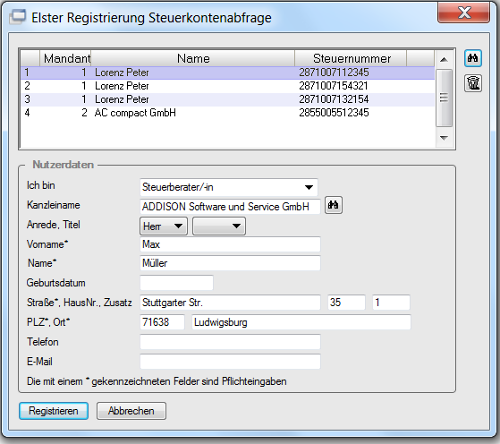
Task: Click the empty Geburtsdatum field
Action: [x=177, y=283]
